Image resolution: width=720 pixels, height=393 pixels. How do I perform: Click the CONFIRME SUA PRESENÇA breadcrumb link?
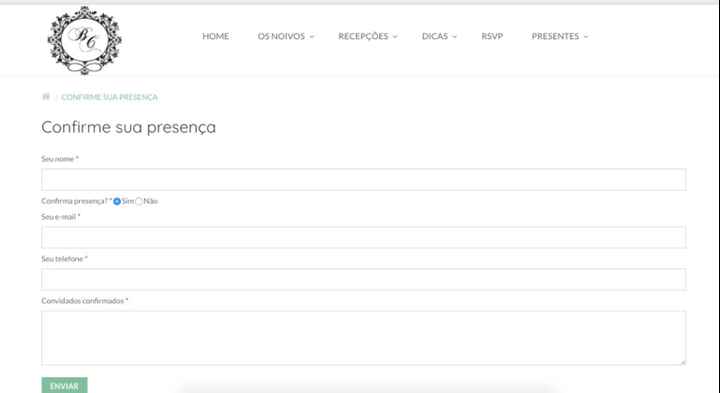(x=109, y=97)
